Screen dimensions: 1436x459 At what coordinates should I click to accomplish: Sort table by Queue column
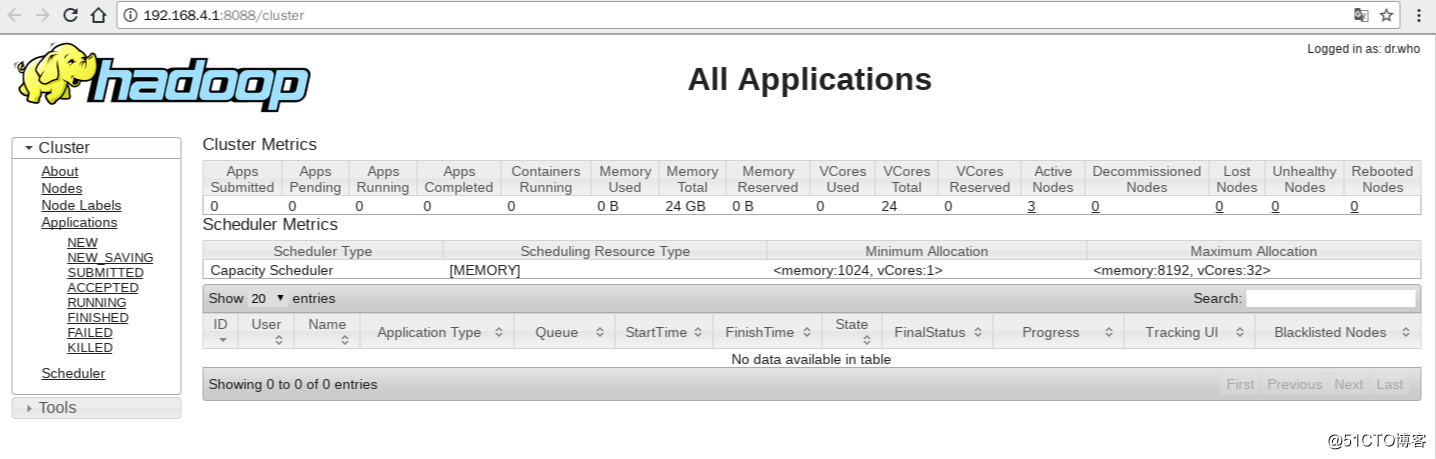click(x=564, y=332)
